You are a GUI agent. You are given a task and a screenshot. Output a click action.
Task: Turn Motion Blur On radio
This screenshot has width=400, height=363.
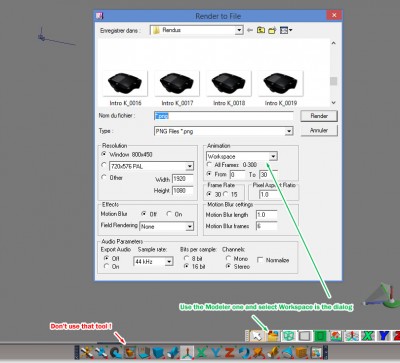[169, 214]
